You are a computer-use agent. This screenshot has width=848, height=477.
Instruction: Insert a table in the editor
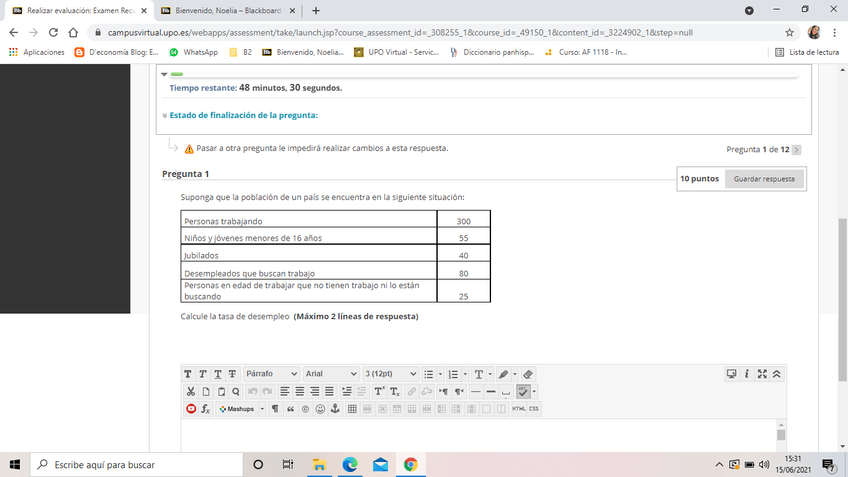[352, 409]
